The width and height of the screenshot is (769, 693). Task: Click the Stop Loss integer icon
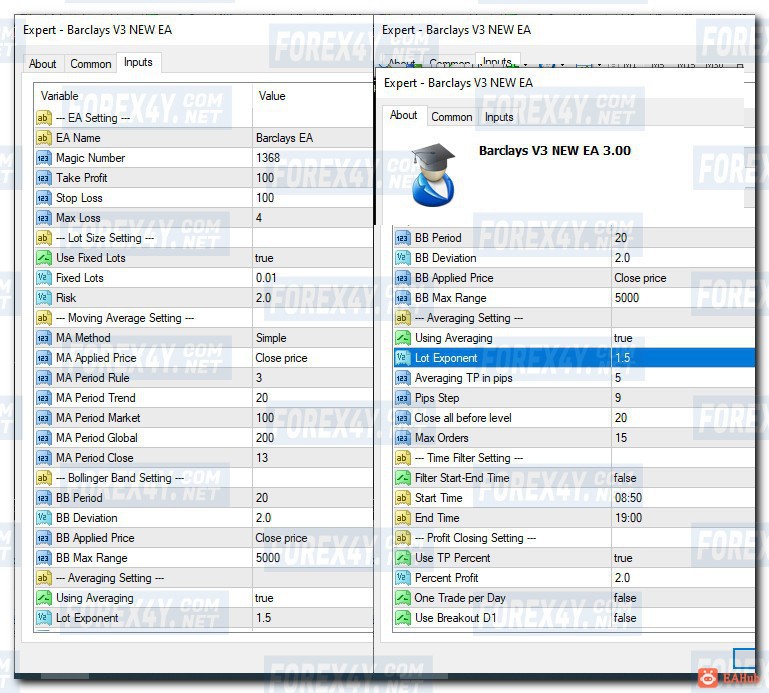point(43,198)
